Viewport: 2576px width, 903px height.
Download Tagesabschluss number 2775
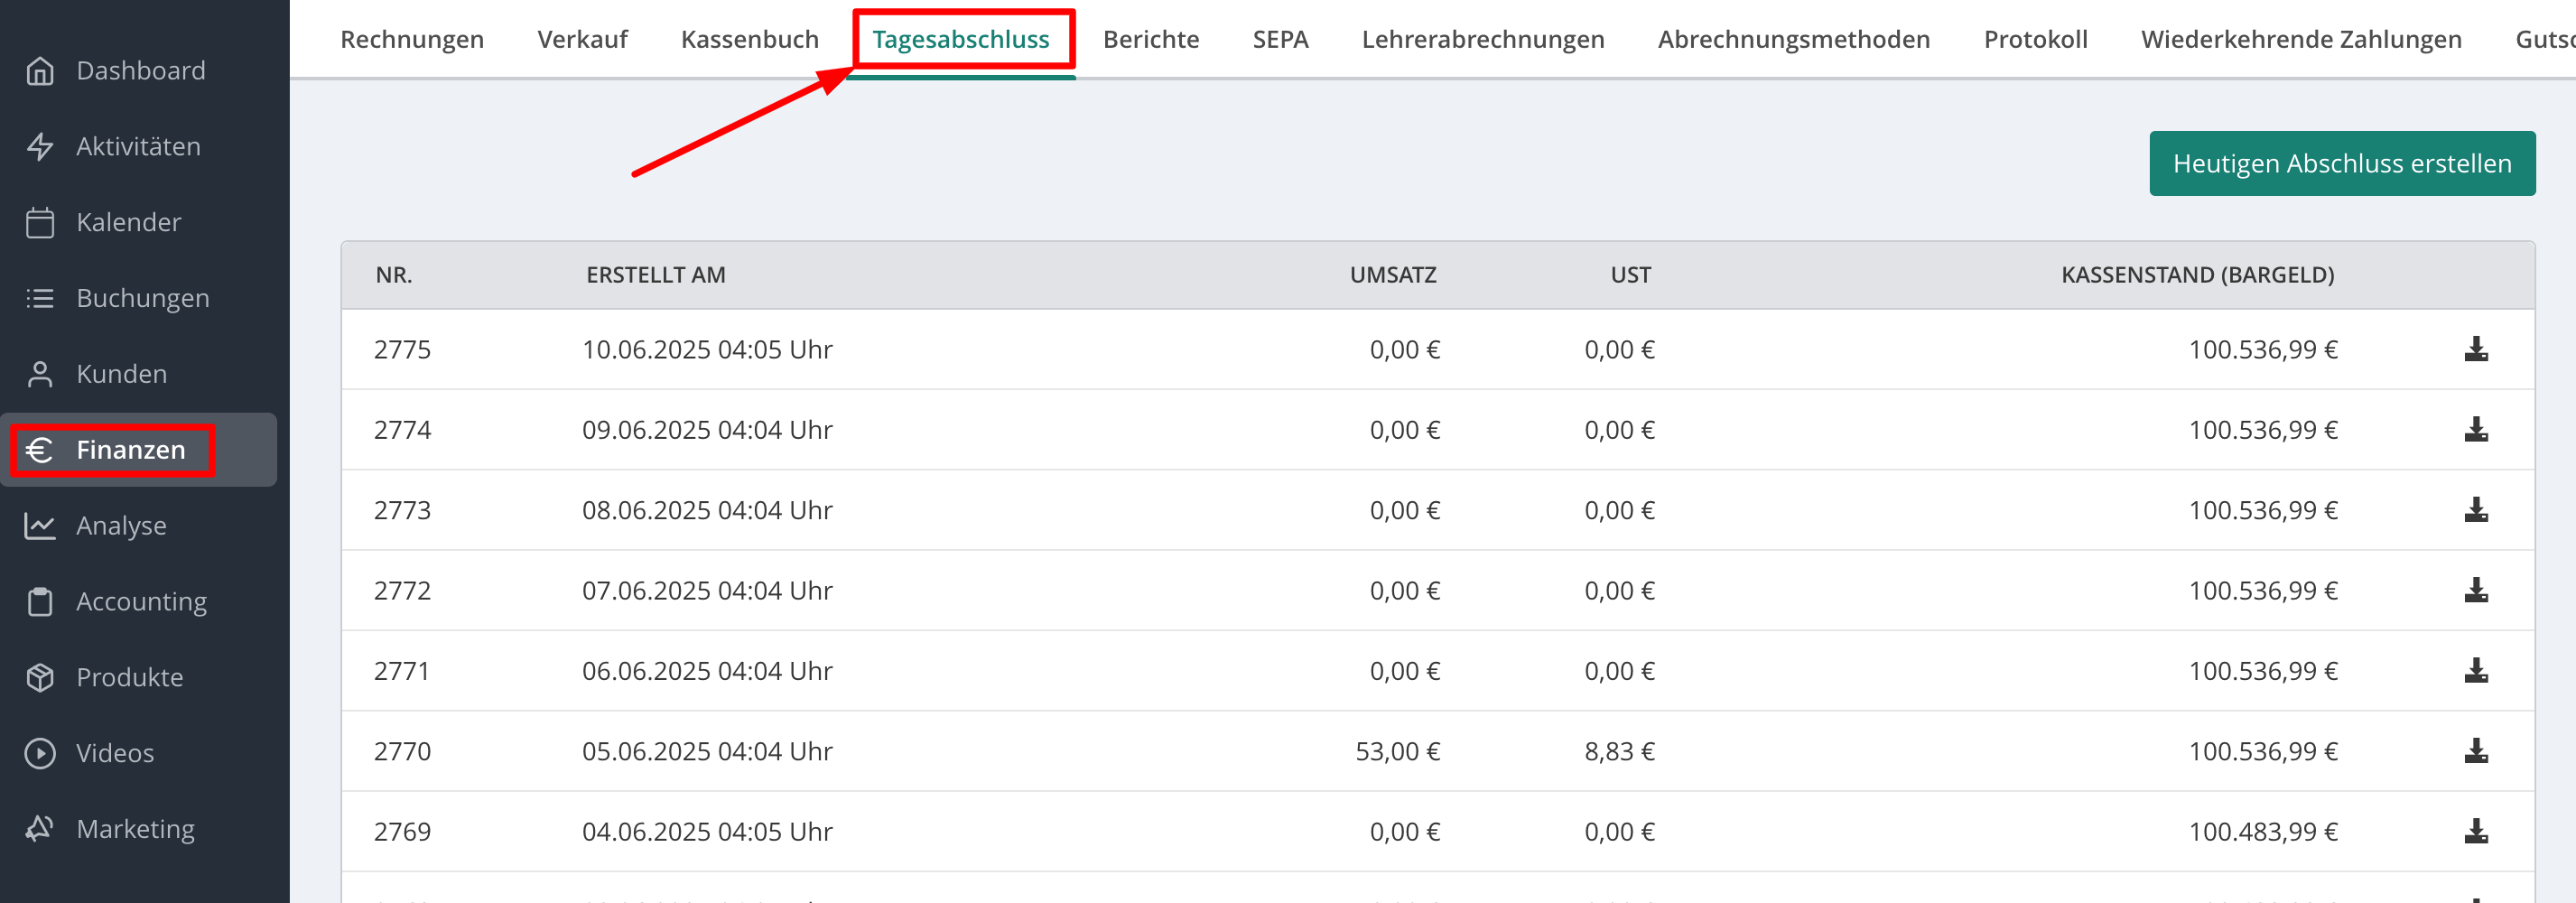(x=2476, y=349)
